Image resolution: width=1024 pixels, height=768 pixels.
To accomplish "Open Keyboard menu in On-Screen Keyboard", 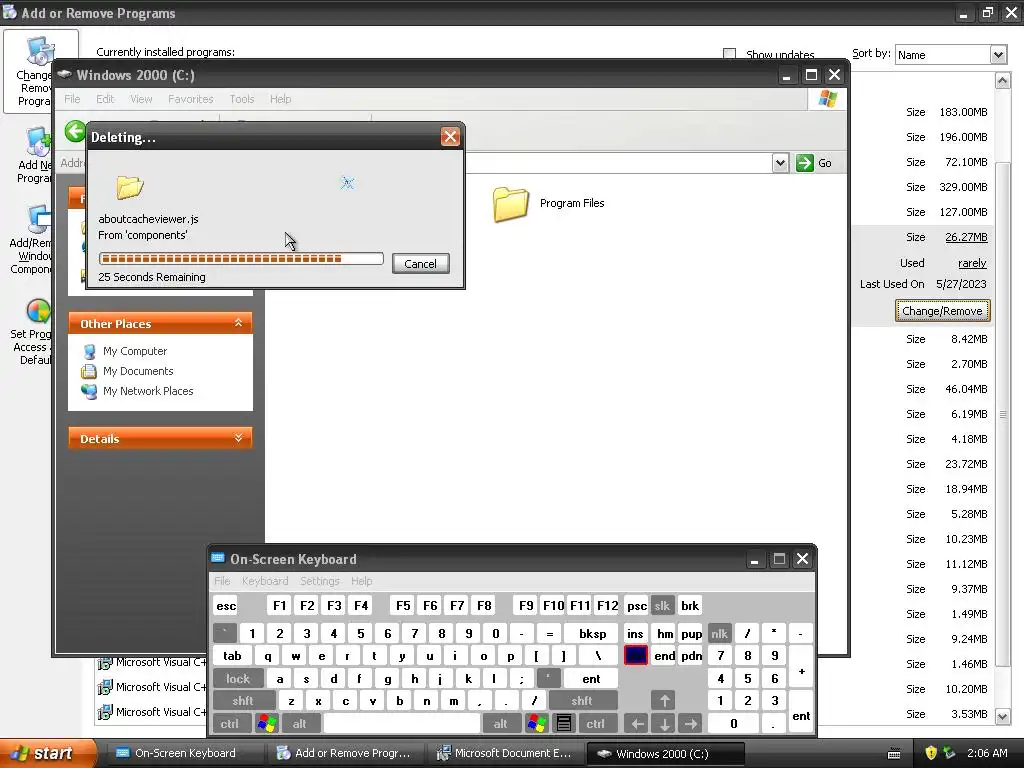I will click(264, 581).
